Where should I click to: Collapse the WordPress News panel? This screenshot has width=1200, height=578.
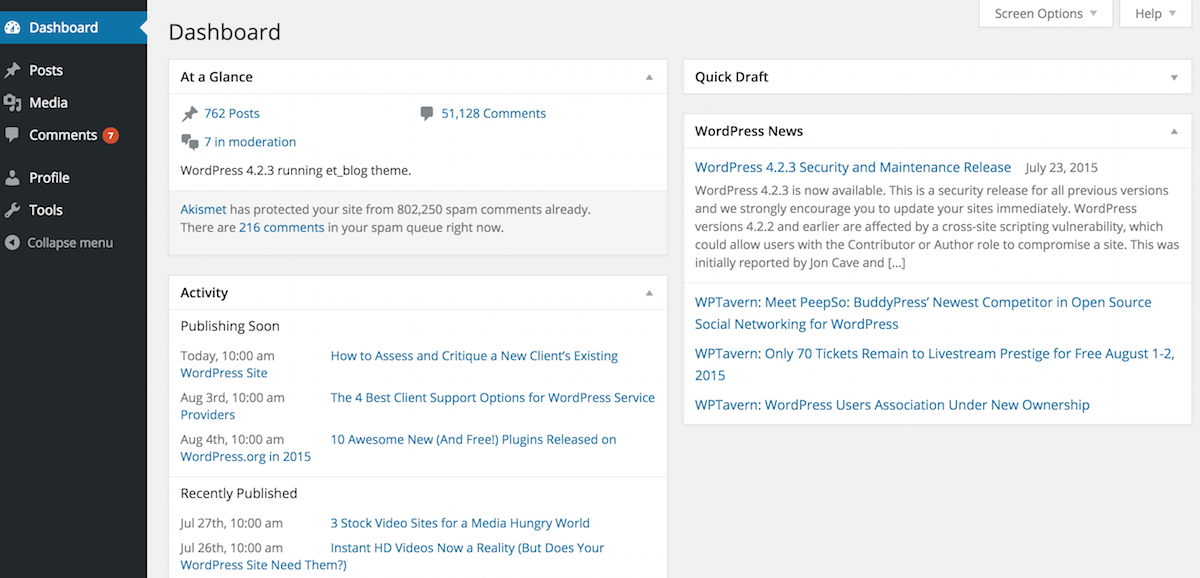tap(1174, 131)
